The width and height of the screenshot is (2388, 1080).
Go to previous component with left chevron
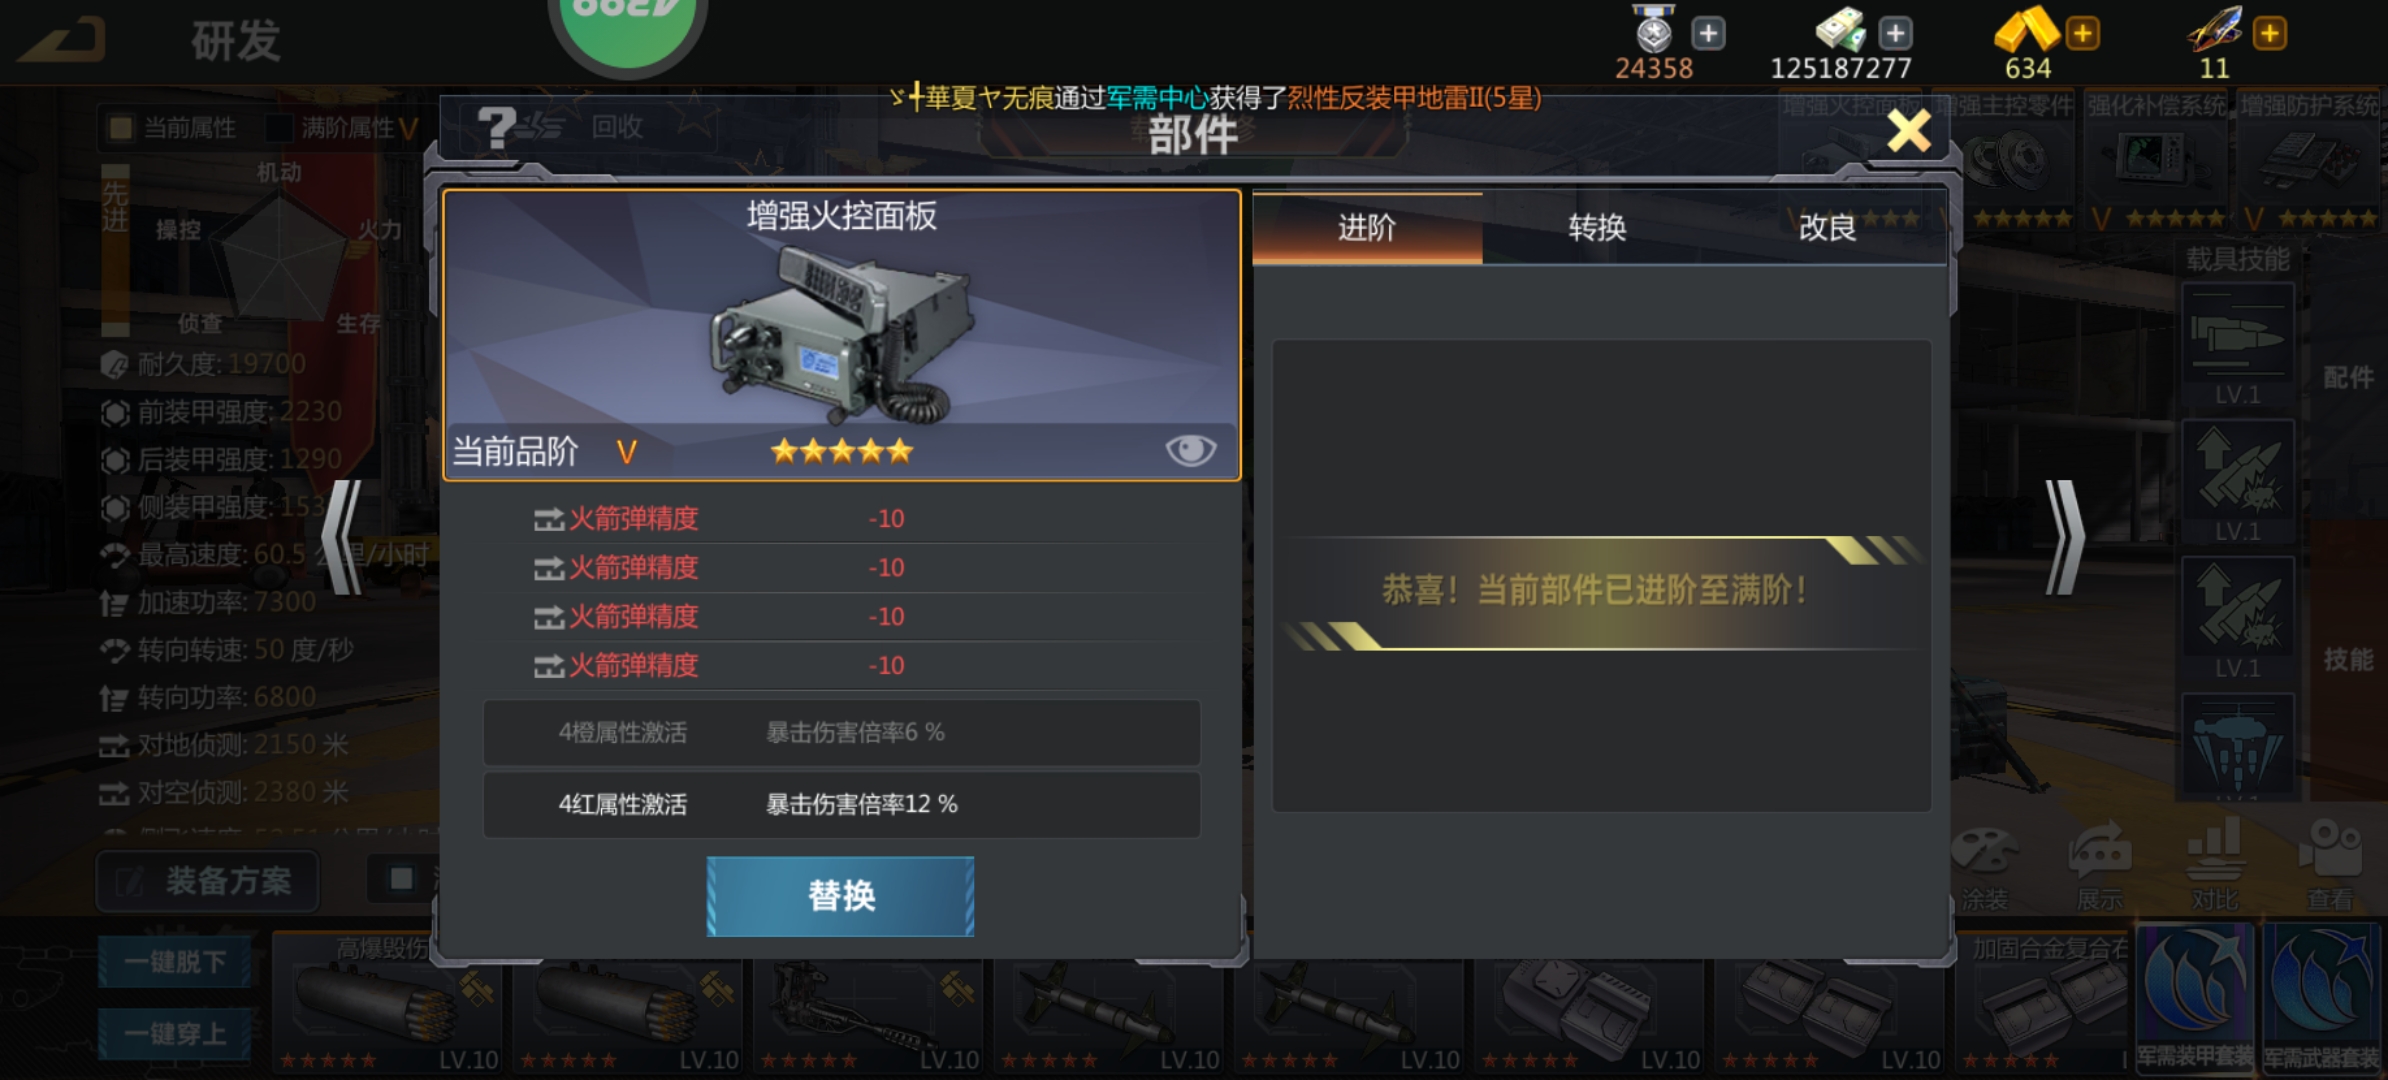(341, 538)
